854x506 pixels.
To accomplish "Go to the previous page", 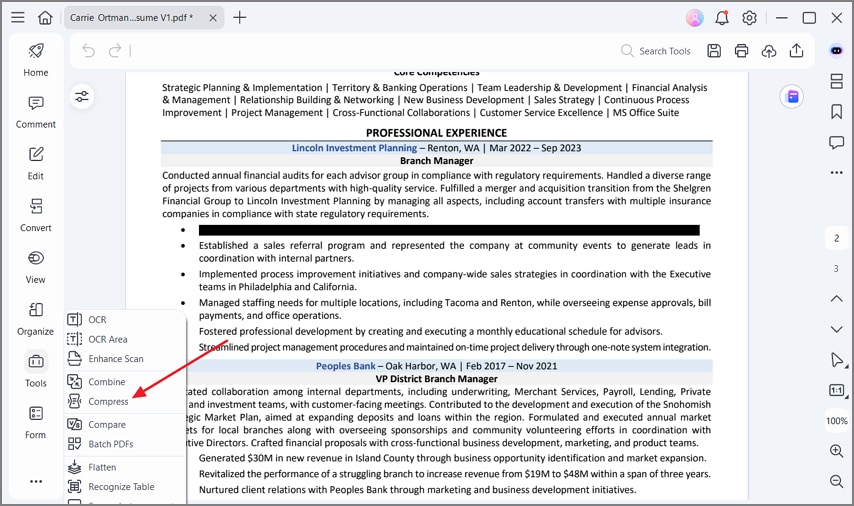I will point(837,298).
